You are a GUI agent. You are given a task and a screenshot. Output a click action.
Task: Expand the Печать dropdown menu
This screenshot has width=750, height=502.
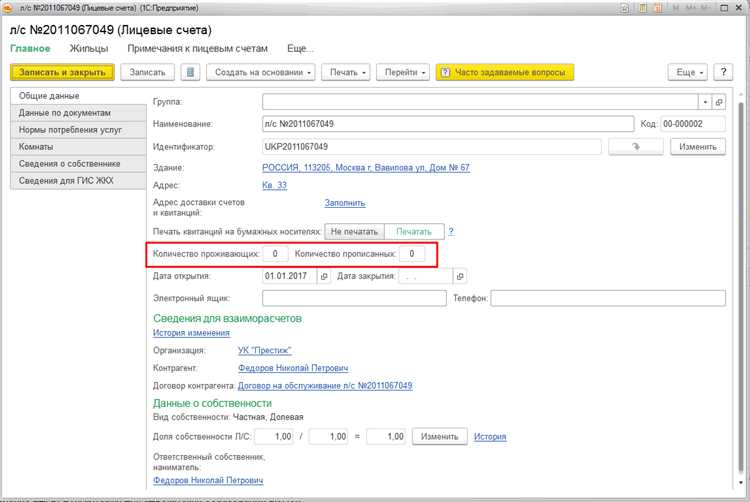coord(344,73)
